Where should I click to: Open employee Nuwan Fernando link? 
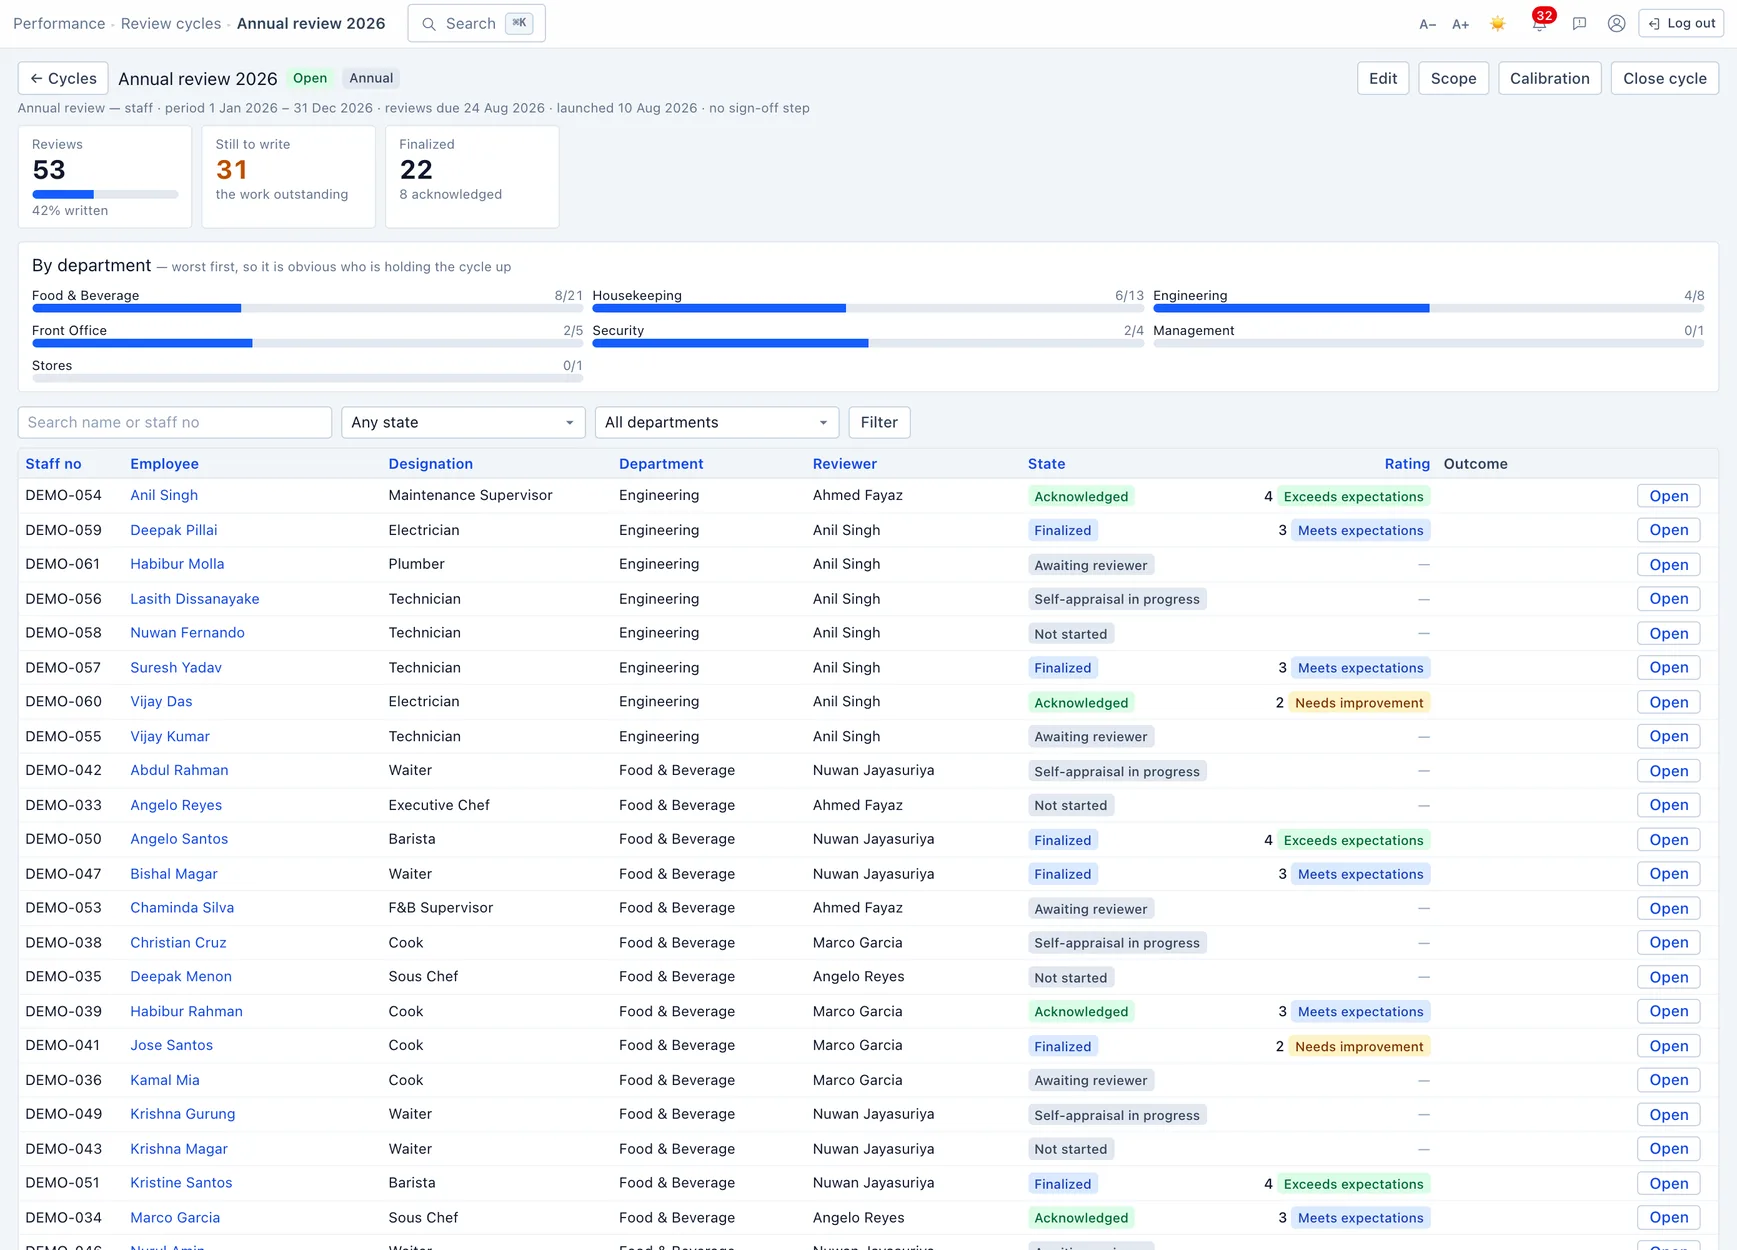click(x=187, y=633)
